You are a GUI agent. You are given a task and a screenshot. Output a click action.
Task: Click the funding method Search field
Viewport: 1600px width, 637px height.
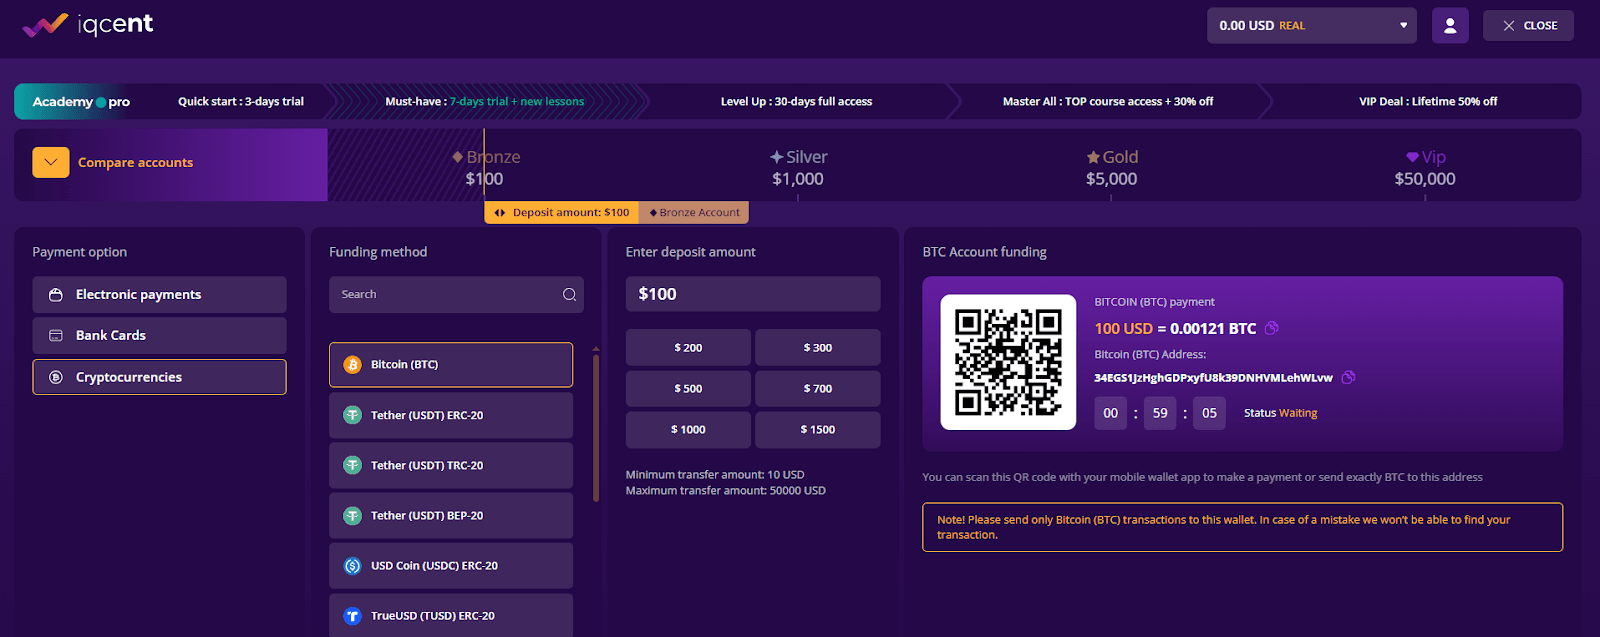coord(456,294)
